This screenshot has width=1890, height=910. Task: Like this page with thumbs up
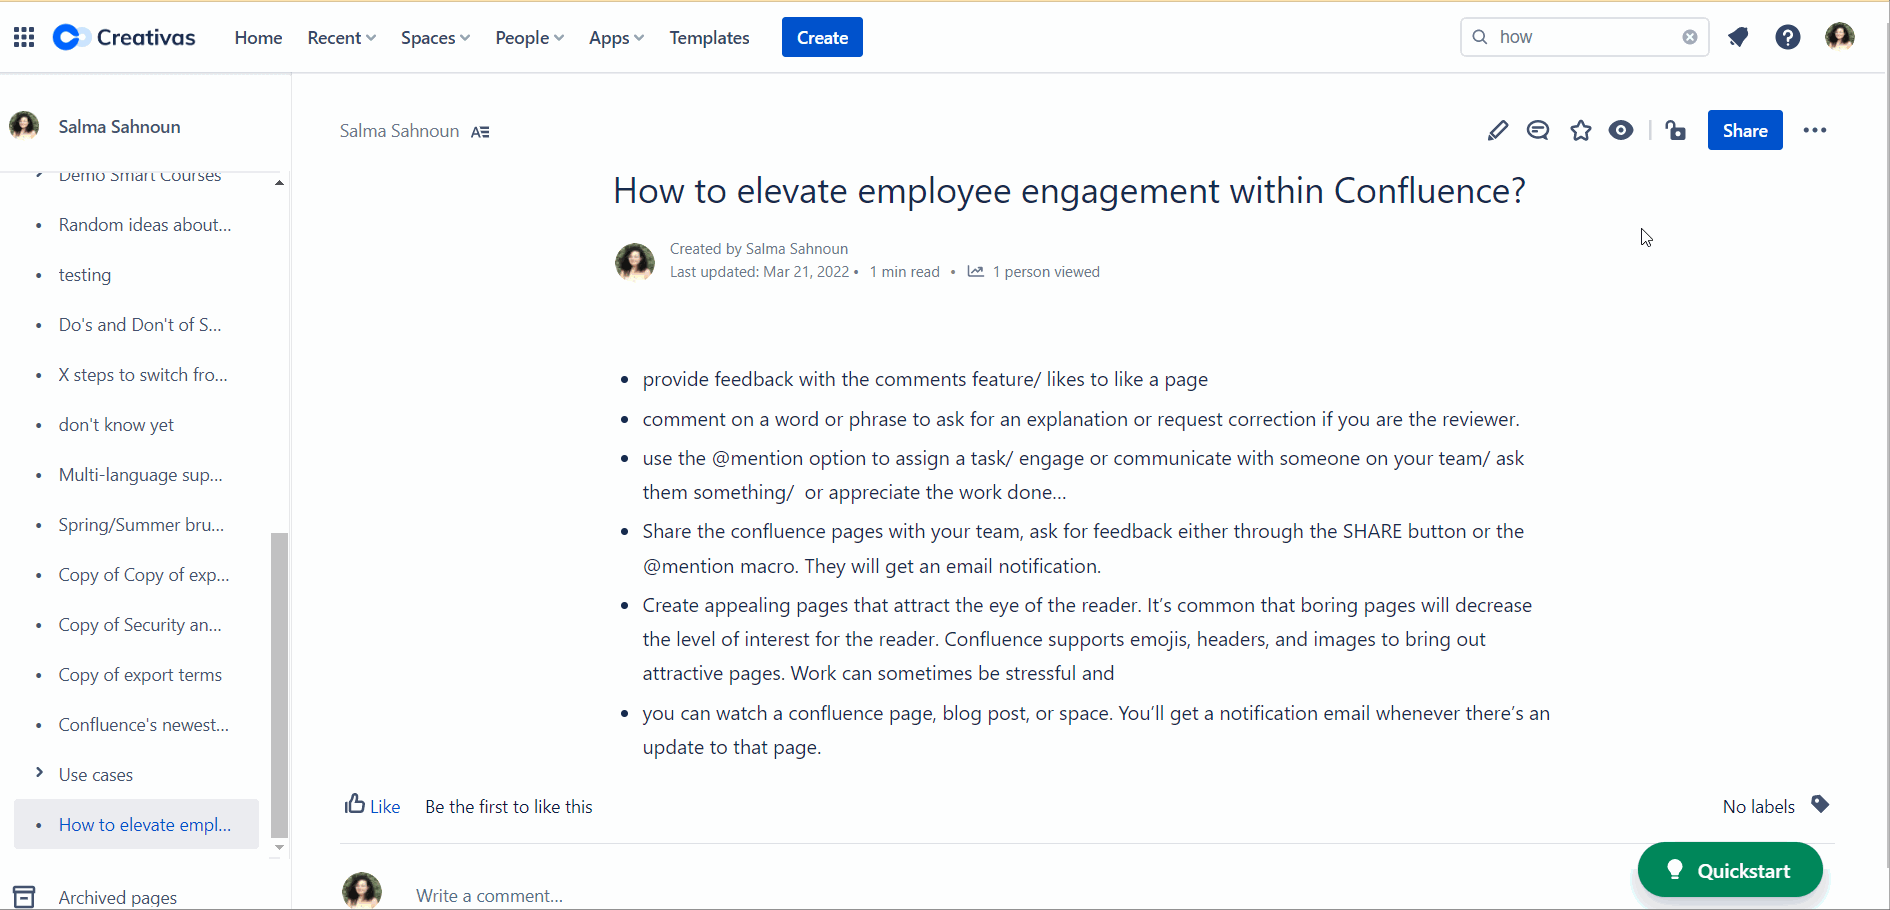click(372, 806)
